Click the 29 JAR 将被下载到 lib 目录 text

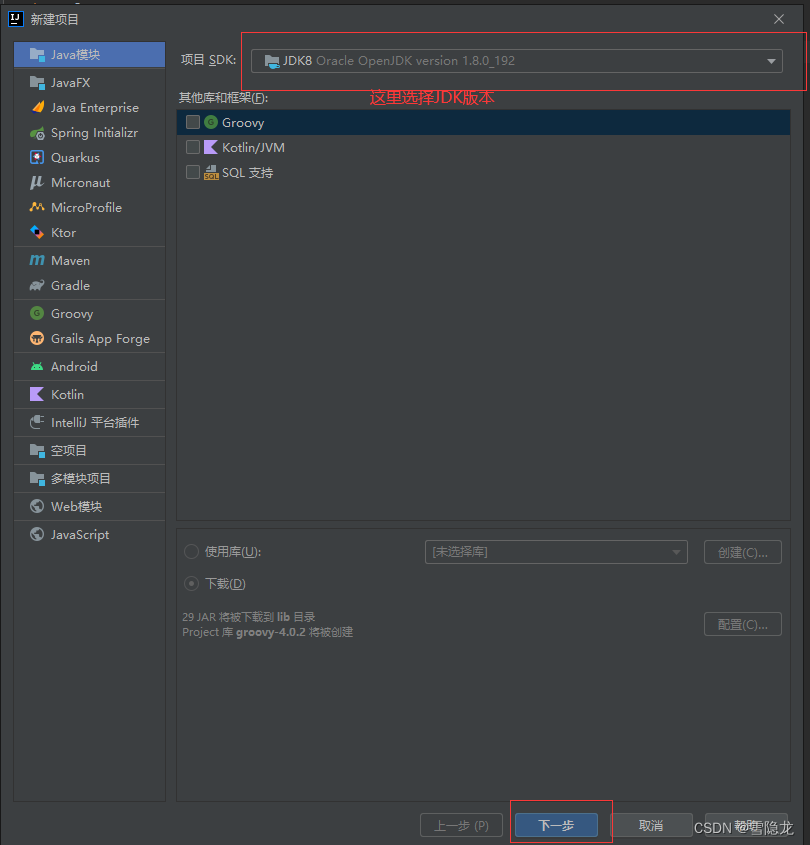248,617
